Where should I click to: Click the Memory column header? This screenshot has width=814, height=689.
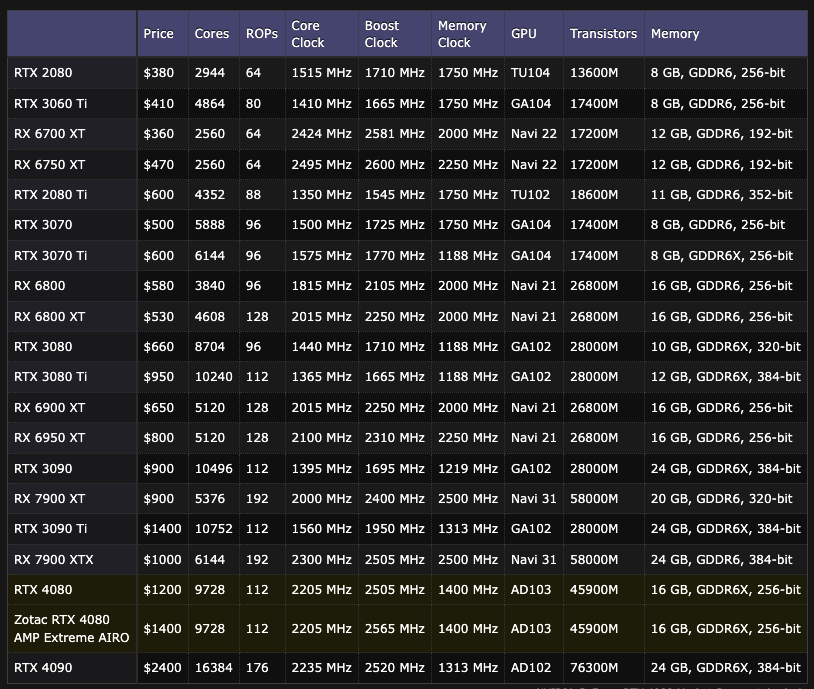pyautogui.click(x=675, y=34)
